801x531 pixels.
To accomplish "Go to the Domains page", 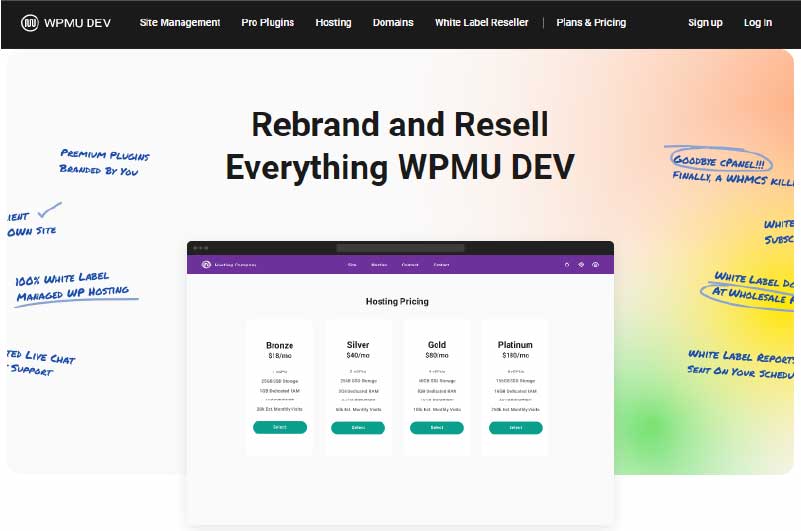I will click(393, 22).
